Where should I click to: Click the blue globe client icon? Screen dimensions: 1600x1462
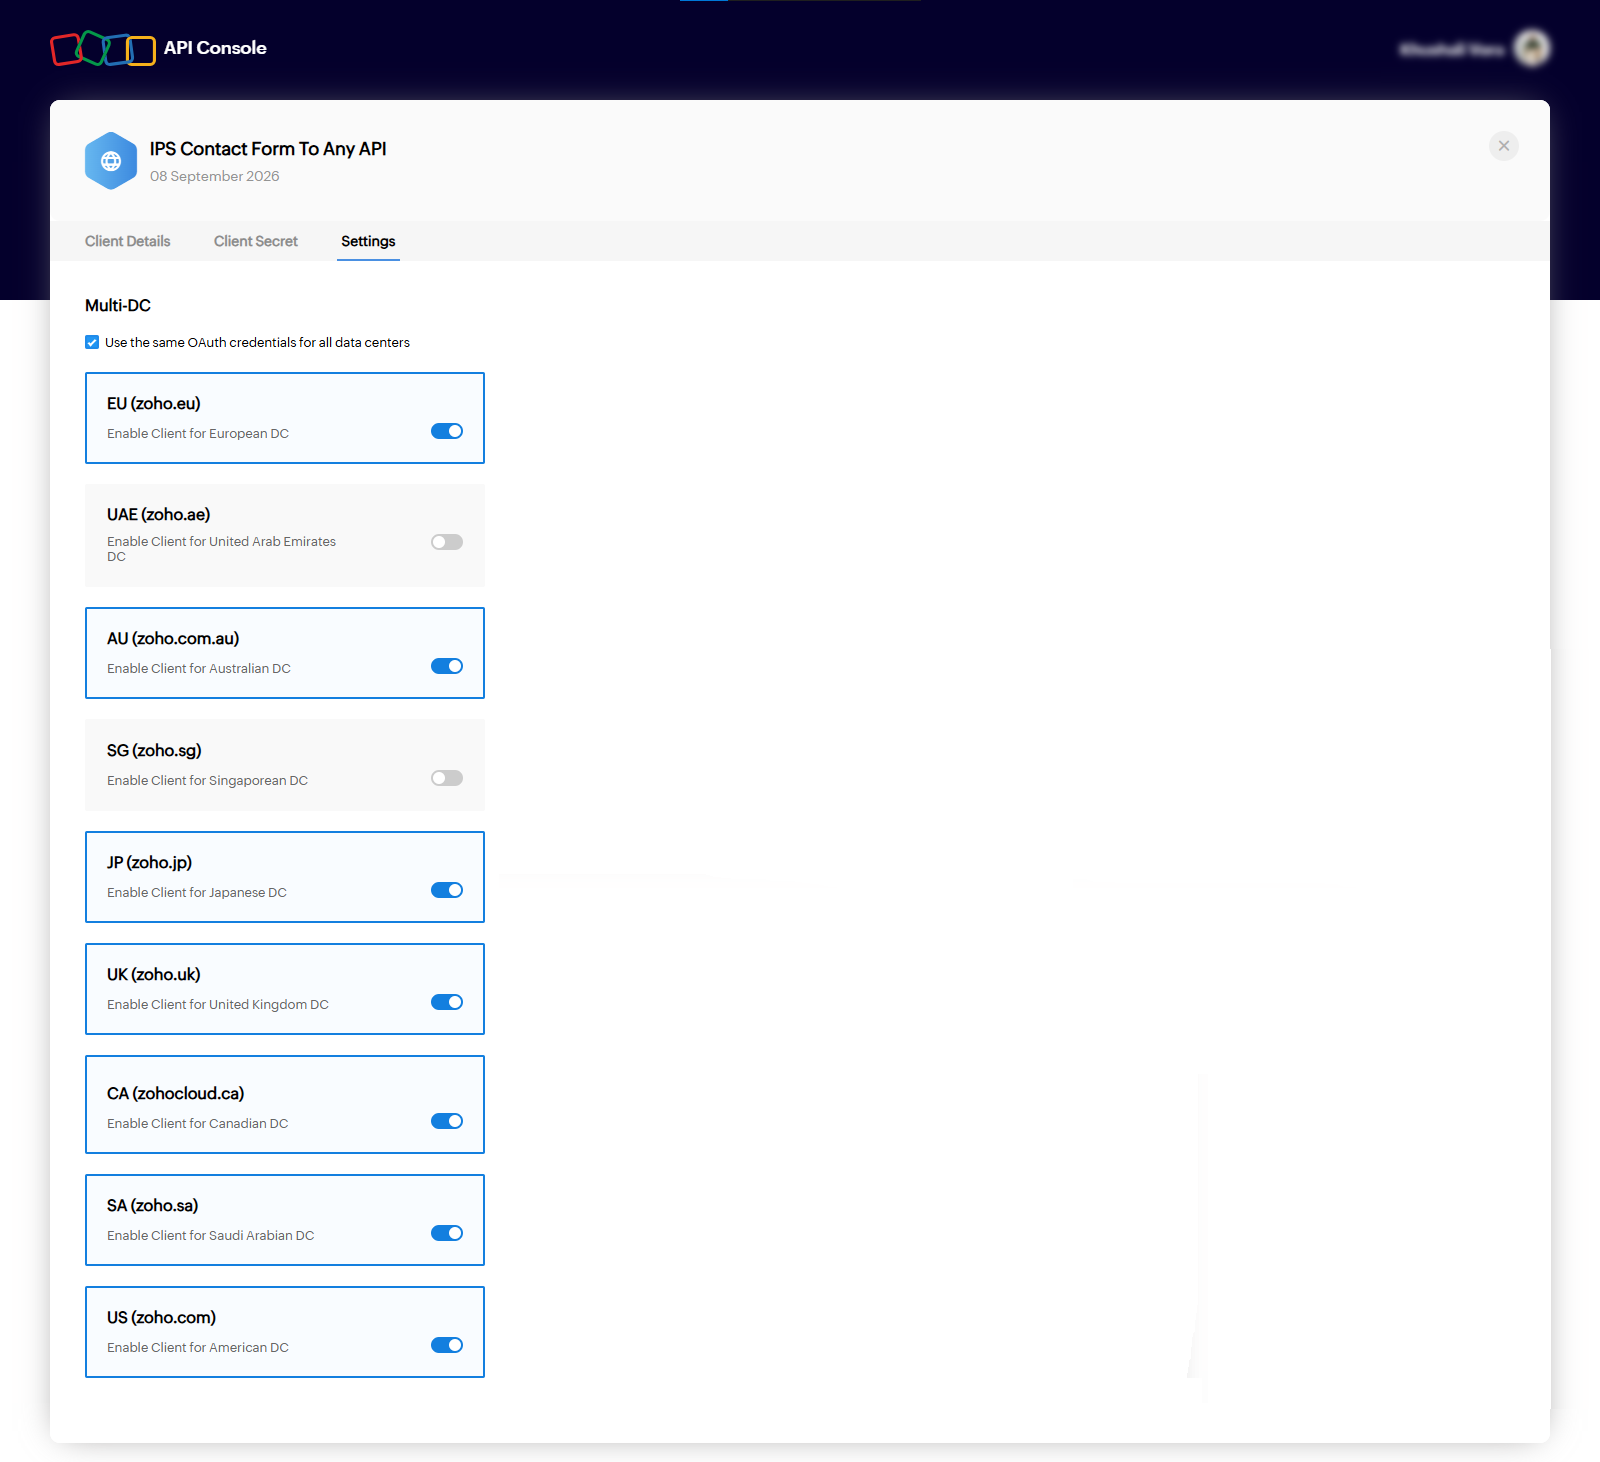pyautogui.click(x=111, y=161)
